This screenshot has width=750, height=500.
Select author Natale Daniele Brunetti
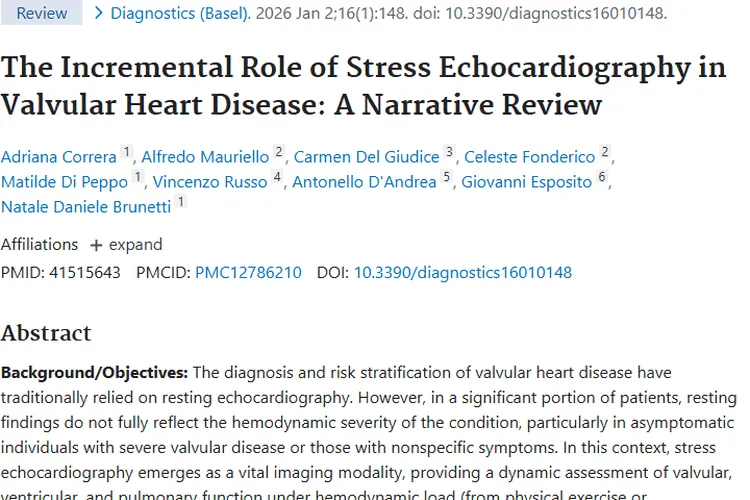[x=86, y=206]
